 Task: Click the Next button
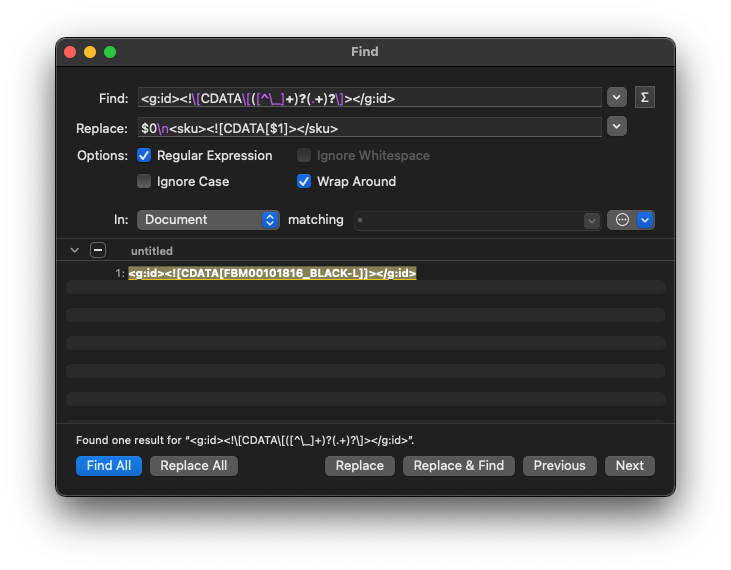pyautogui.click(x=629, y=466)
